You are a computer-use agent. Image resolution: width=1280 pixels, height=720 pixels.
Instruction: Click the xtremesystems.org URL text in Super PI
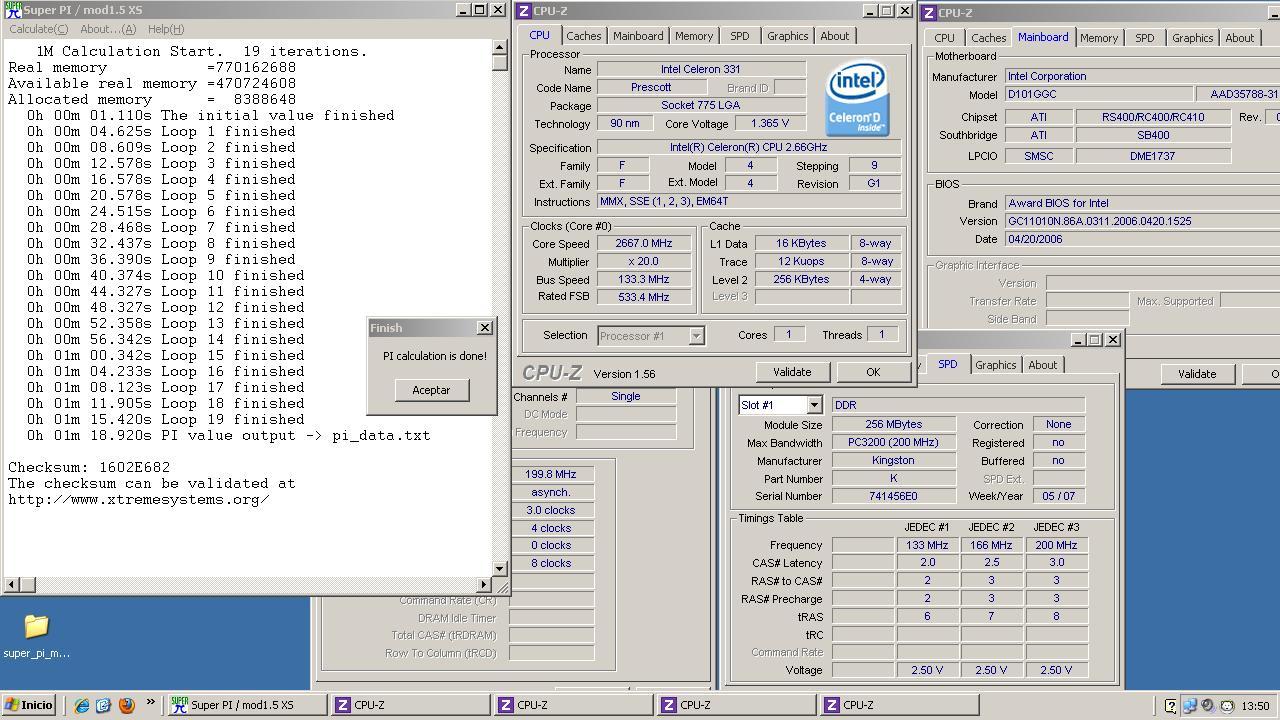(138, 499)
